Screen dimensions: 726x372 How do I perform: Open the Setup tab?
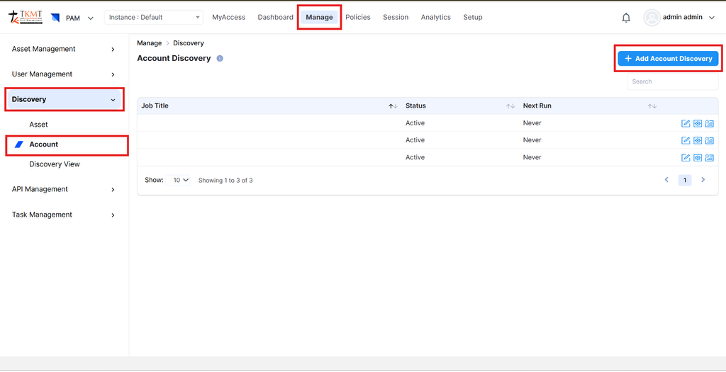pos(473,17)
